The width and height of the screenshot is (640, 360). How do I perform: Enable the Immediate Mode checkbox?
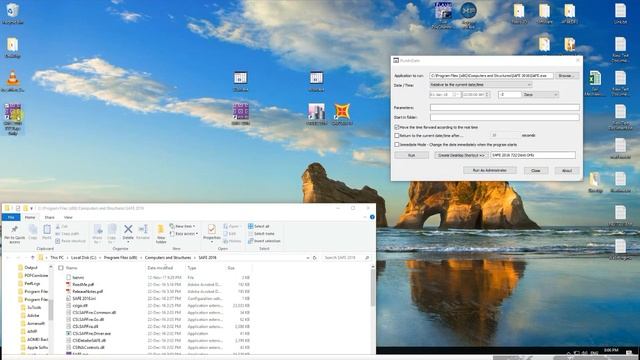coord(397,144)
